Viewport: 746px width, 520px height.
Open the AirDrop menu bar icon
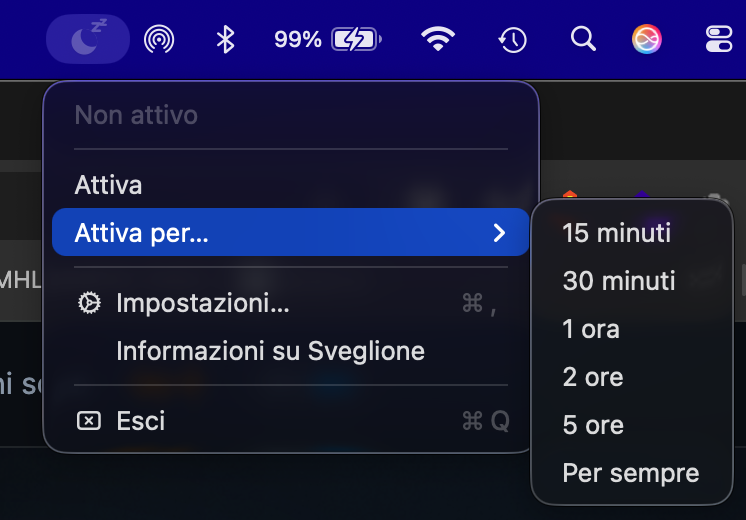(x=159, y=39)
